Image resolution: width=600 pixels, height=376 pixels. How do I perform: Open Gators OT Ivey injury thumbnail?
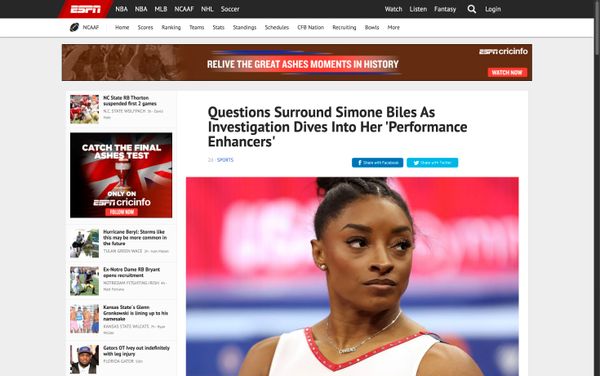pos(84,359)
